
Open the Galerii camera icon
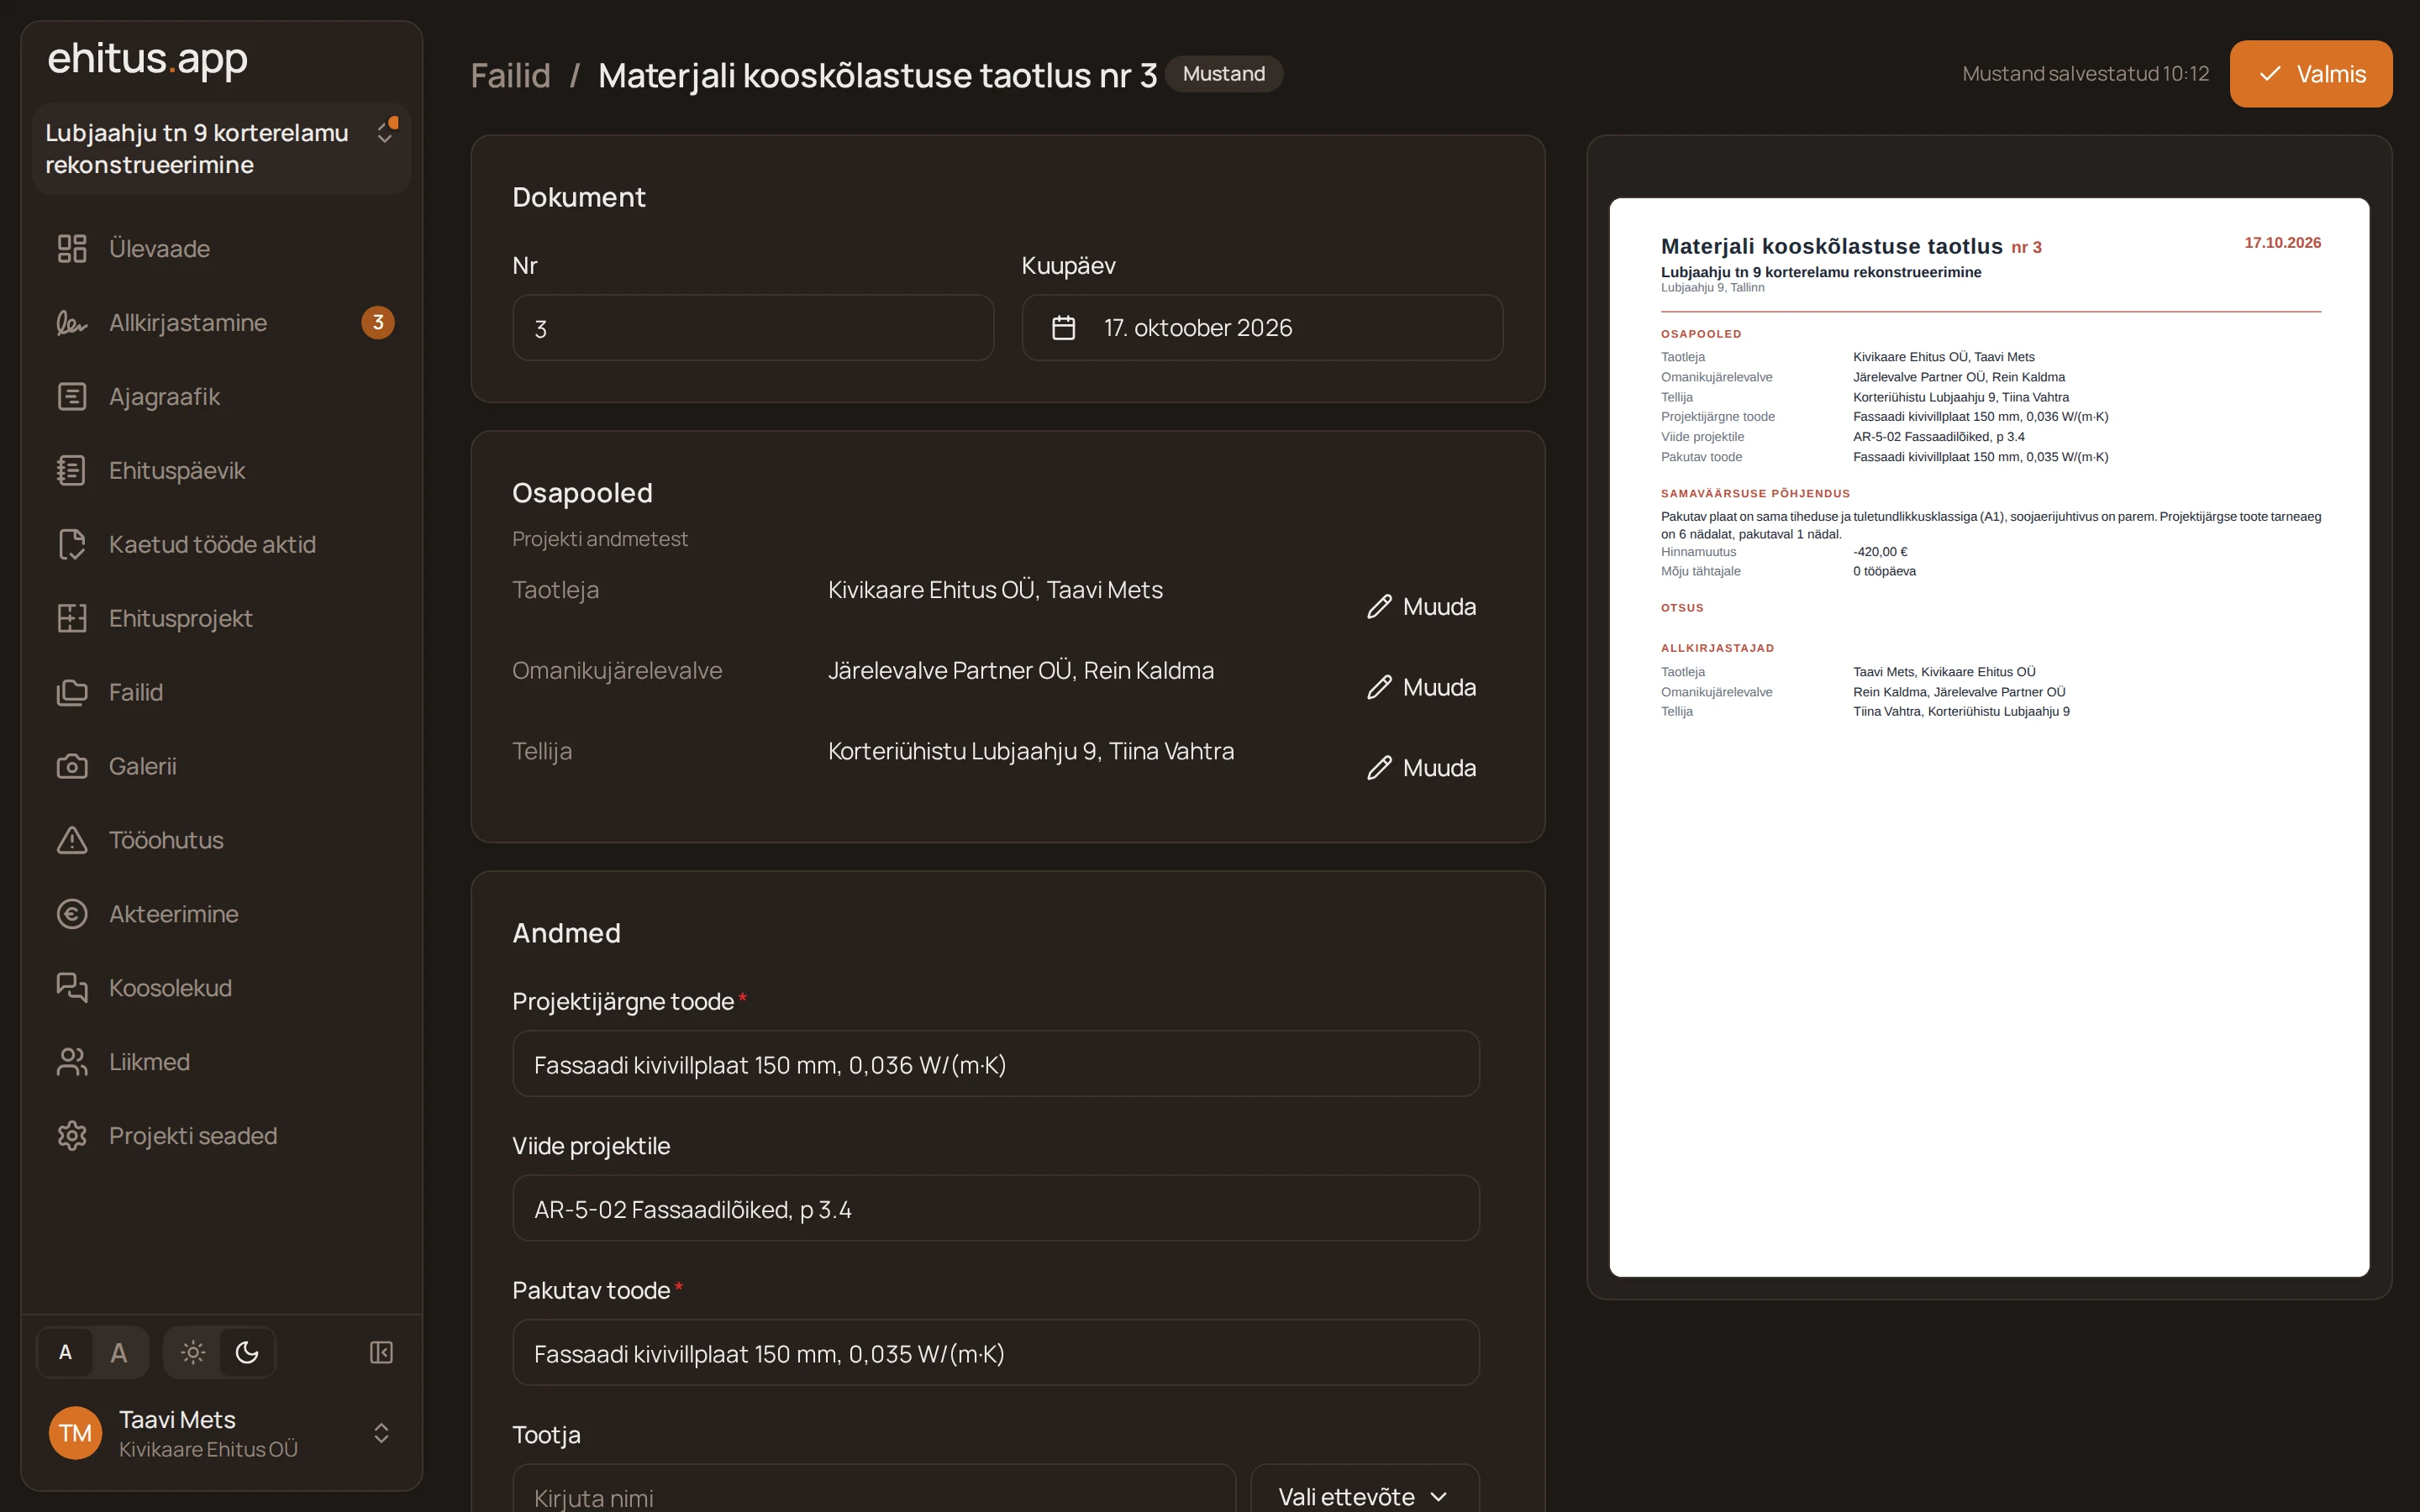(72, 766)
